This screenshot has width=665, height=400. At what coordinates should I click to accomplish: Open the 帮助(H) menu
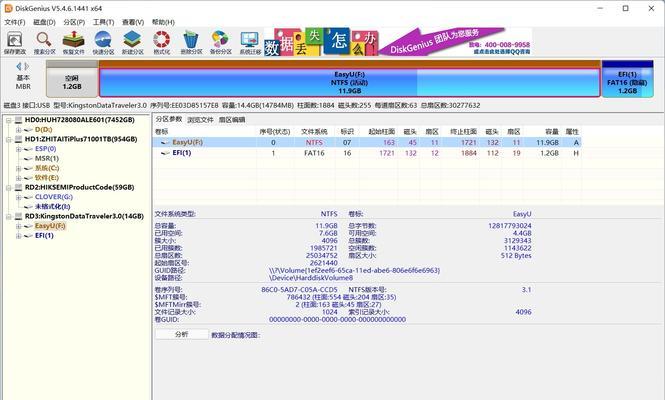click(163, 22)
